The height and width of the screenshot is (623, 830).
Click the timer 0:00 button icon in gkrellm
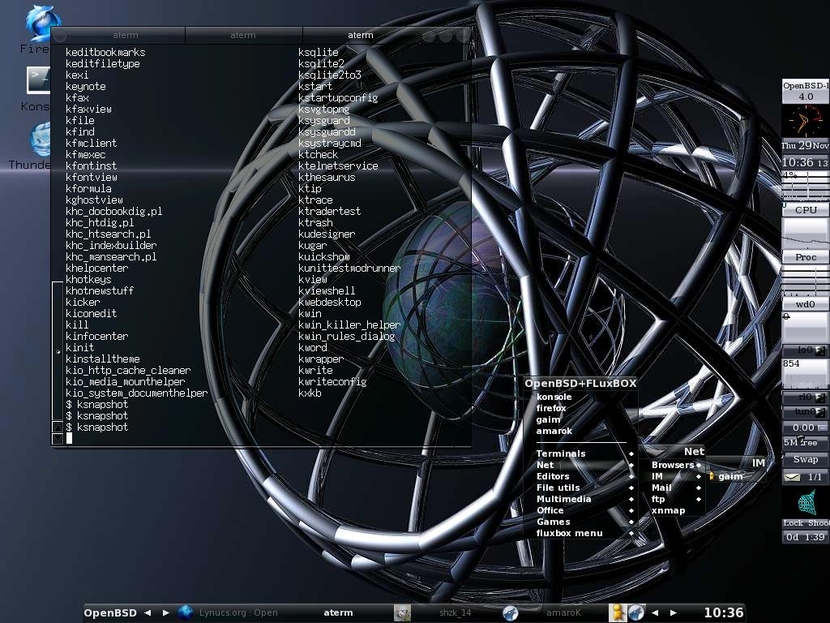pos(822,427)
